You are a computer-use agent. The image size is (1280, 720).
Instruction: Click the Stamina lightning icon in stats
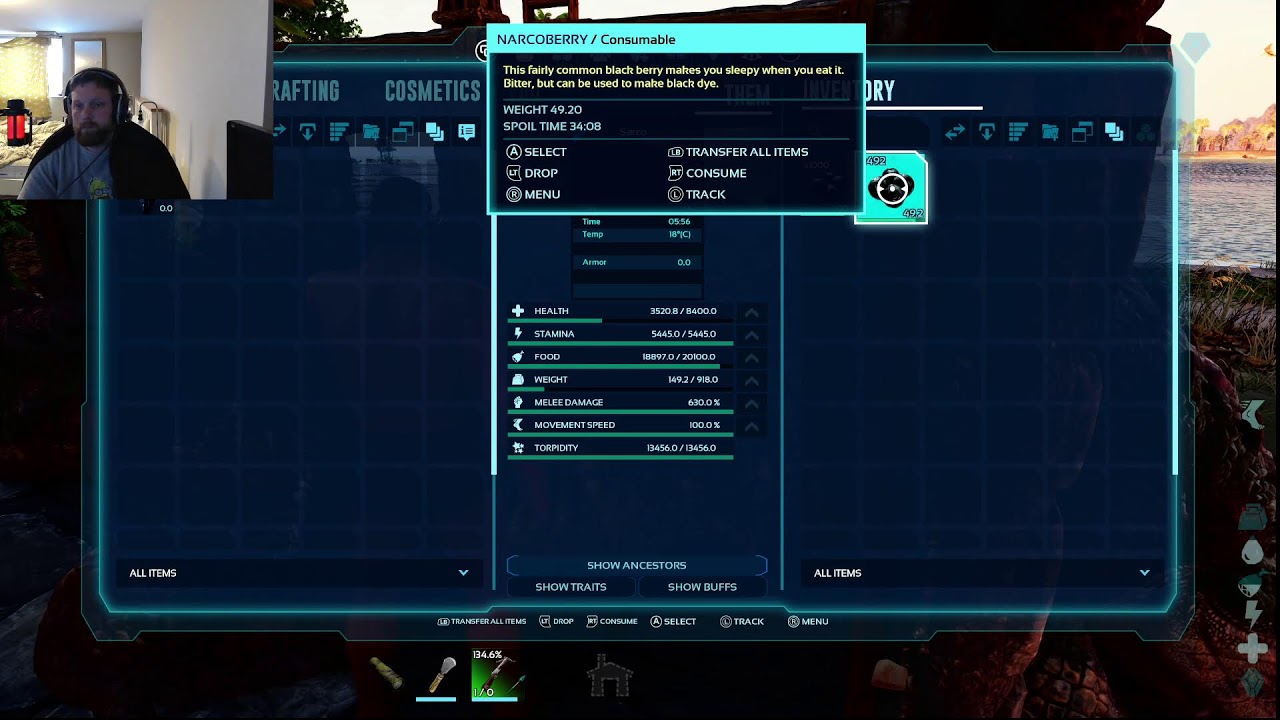(518, 334)
